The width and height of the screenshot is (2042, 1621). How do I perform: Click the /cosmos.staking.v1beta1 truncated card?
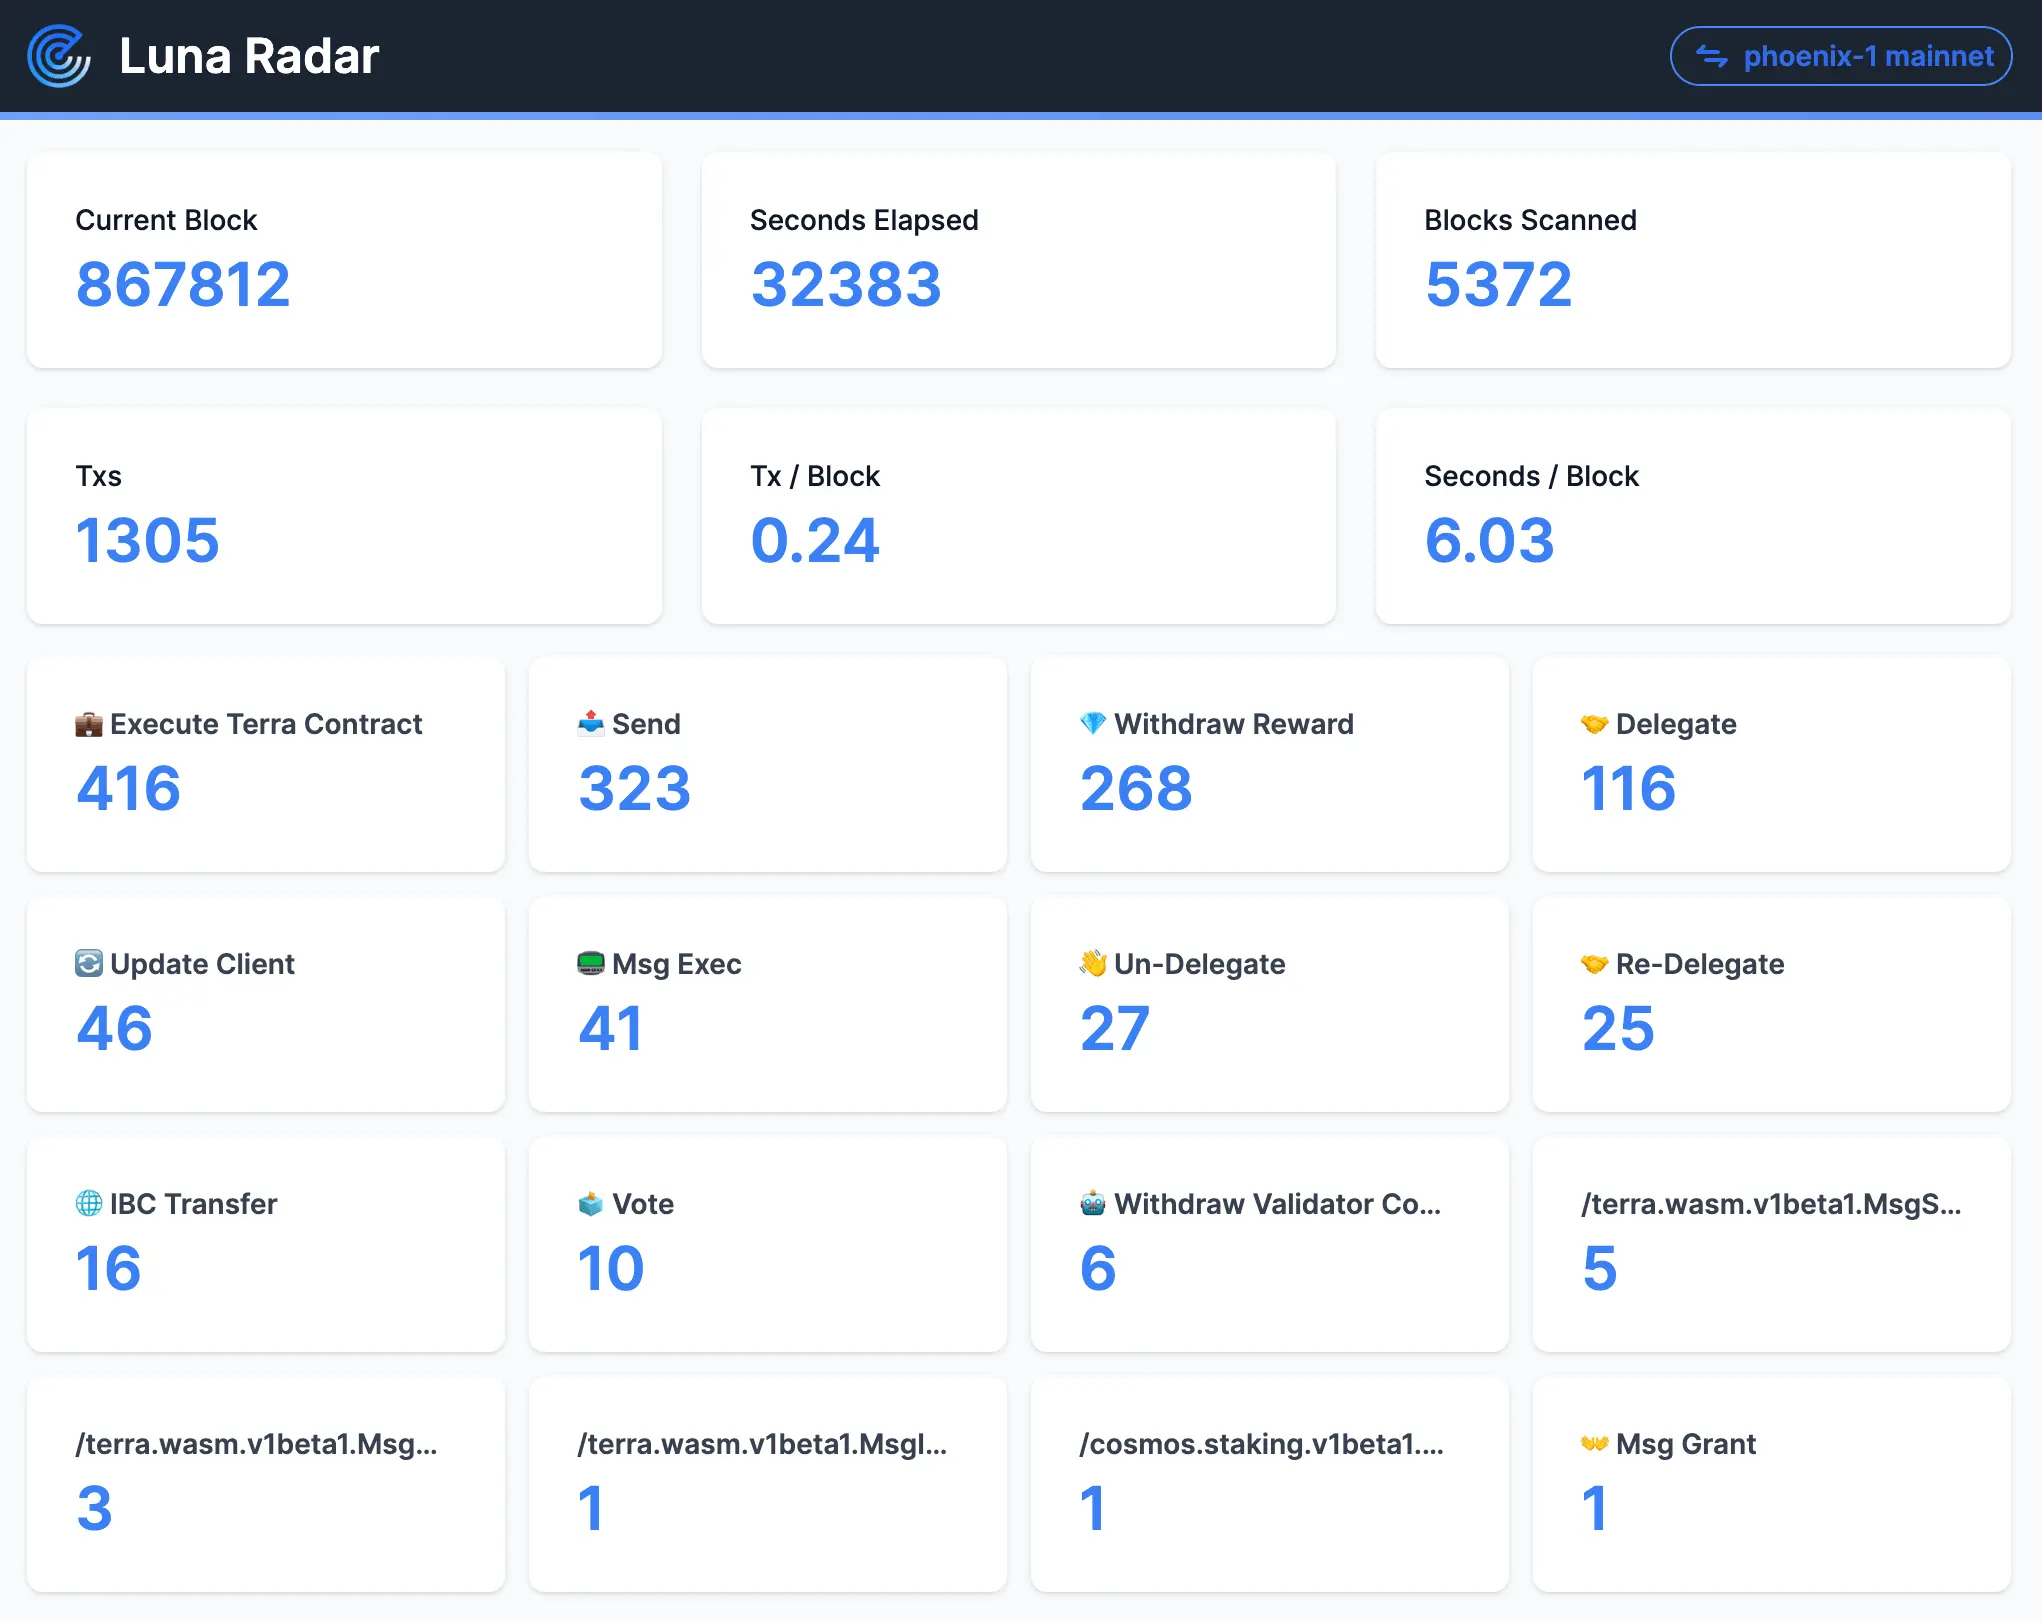point(1269,1484)
